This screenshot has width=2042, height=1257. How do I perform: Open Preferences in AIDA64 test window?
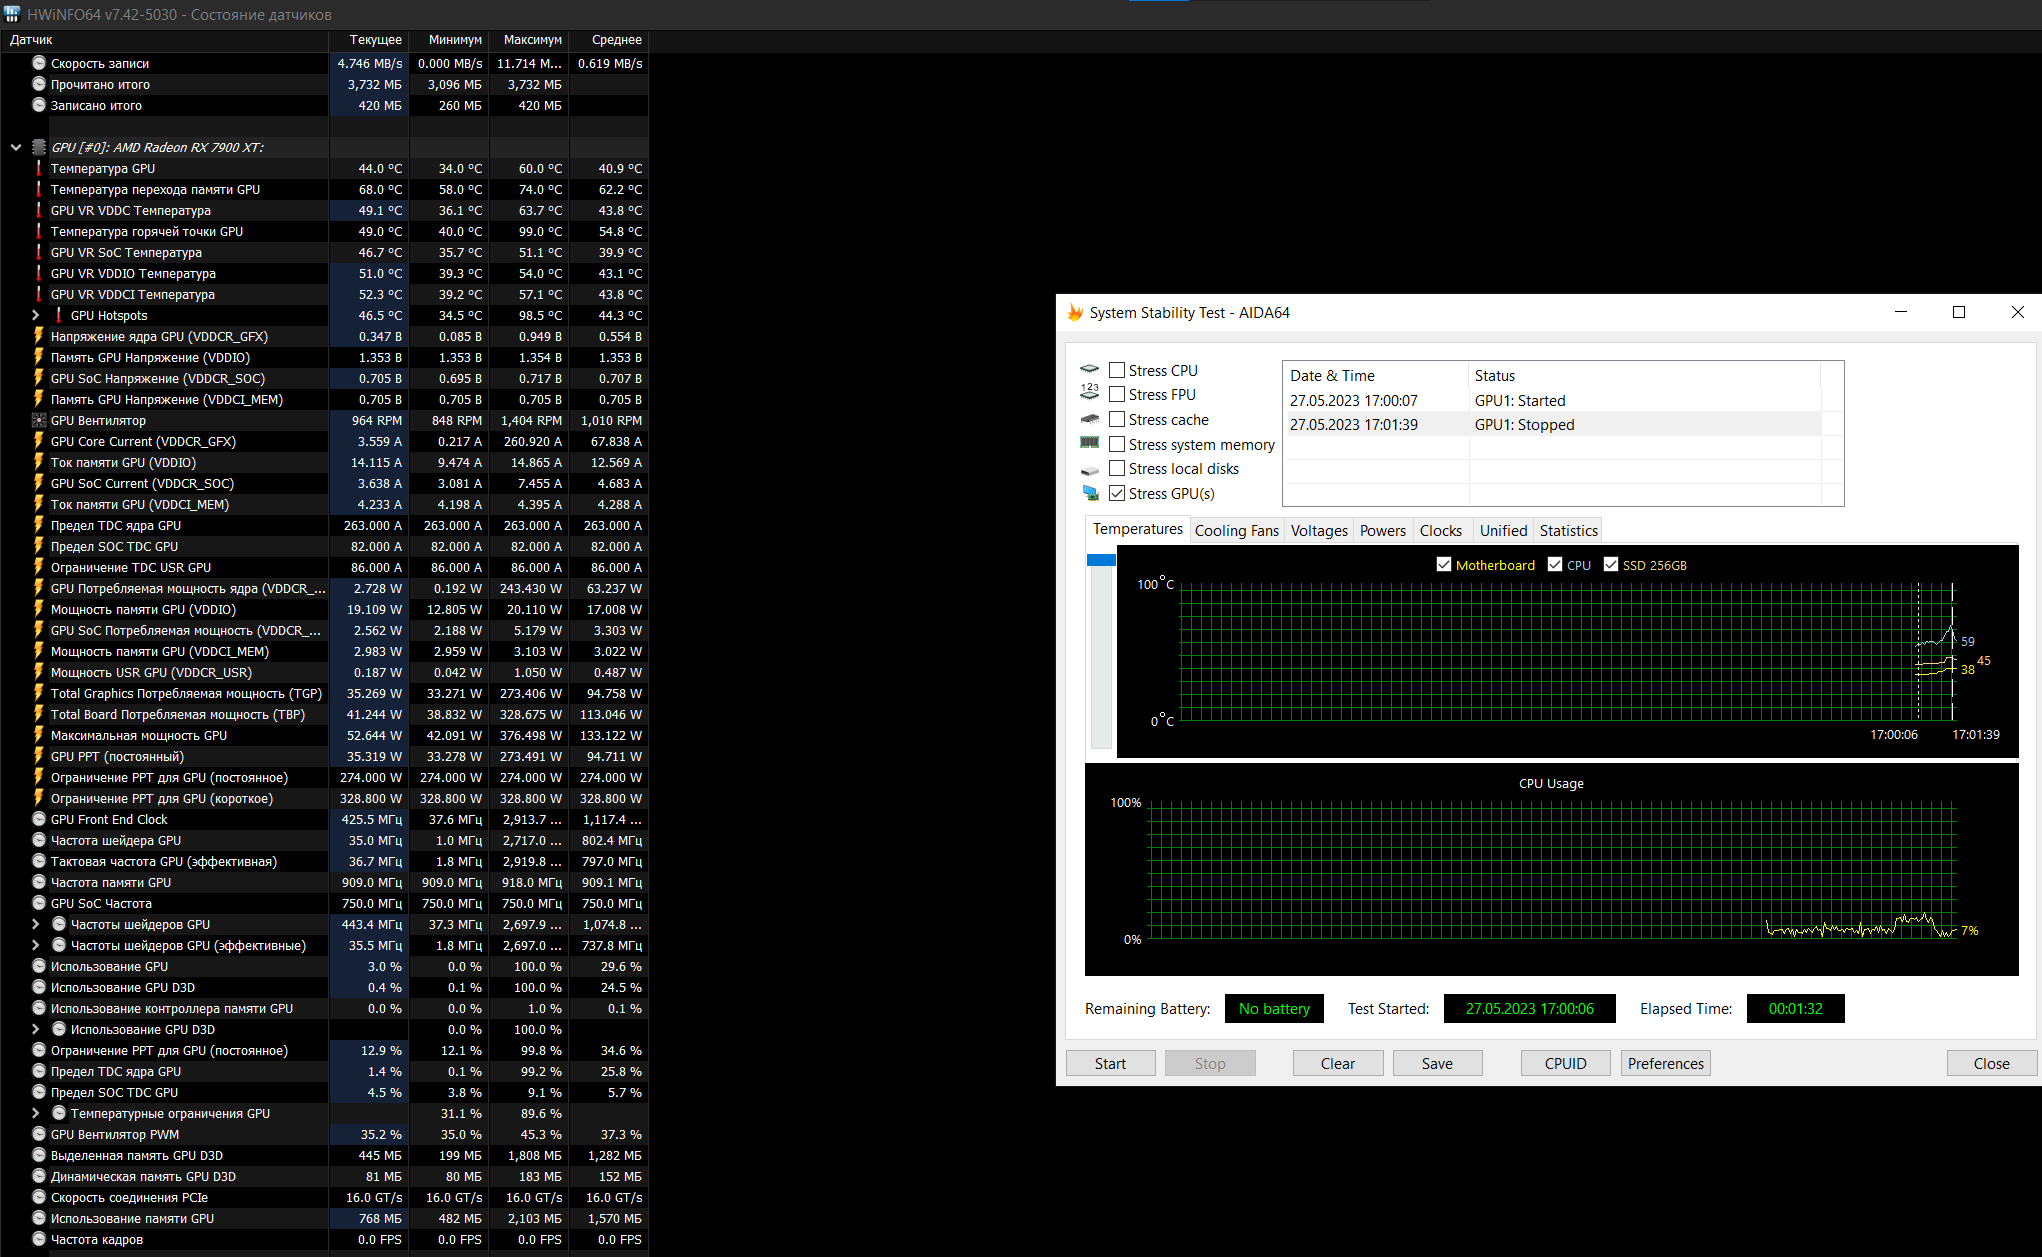(x=1665, y=1063)
